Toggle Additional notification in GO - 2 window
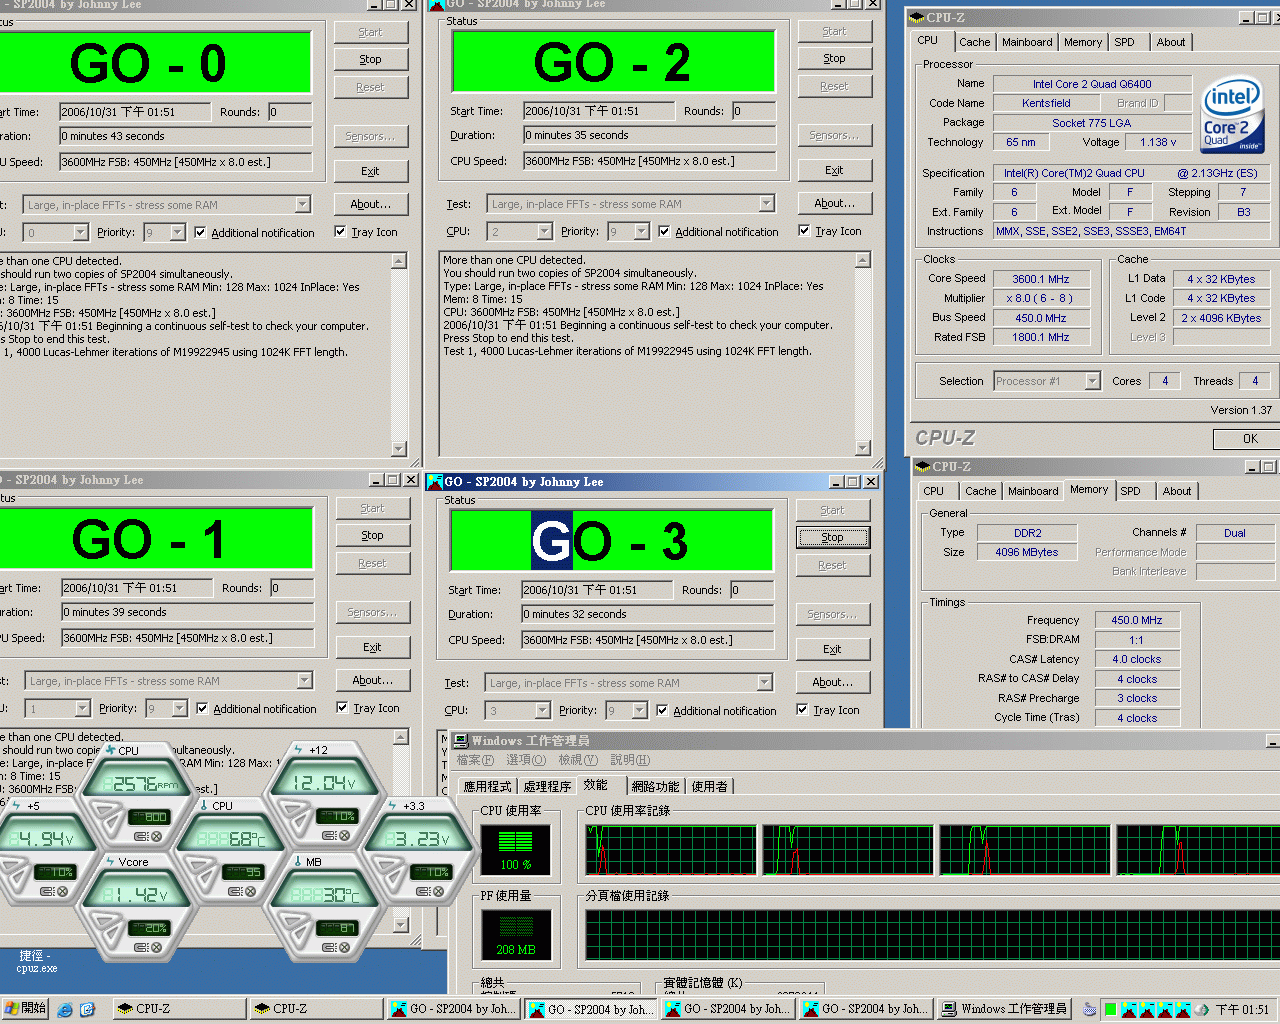 664,231
